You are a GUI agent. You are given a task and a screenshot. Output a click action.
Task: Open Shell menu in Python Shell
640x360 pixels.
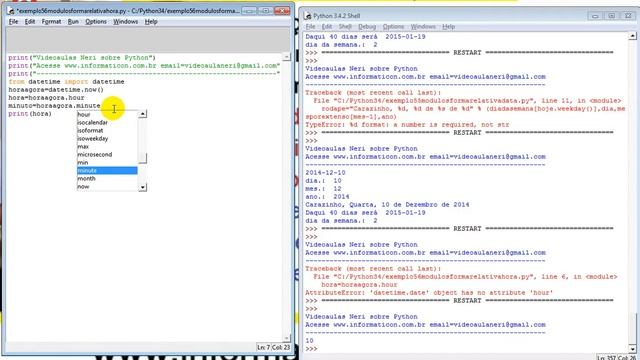pyautogui.click(x=345, y=27)
